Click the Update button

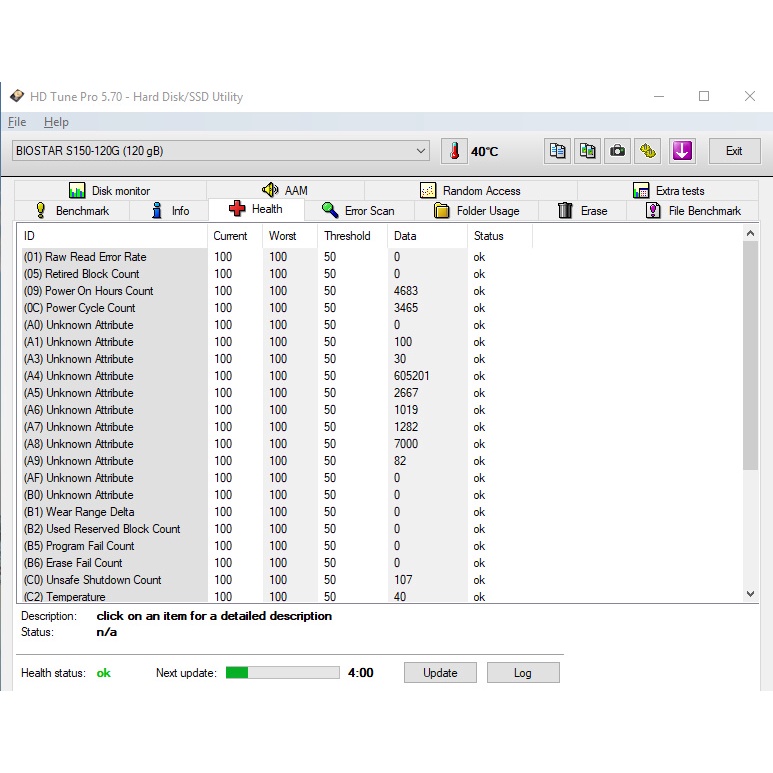click(440, 673)
